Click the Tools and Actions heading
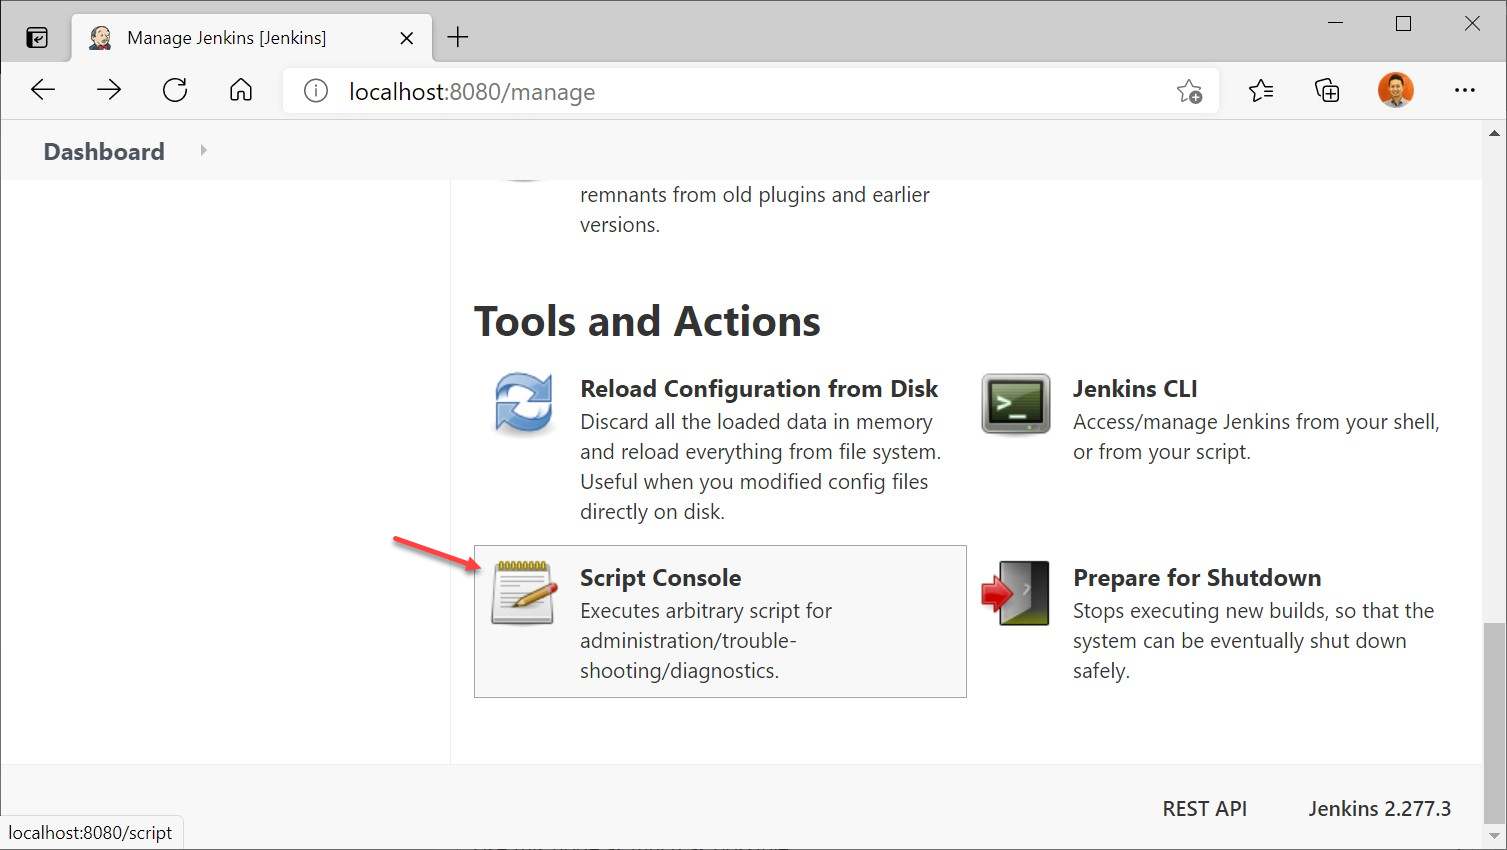 (x=647, y=321)
